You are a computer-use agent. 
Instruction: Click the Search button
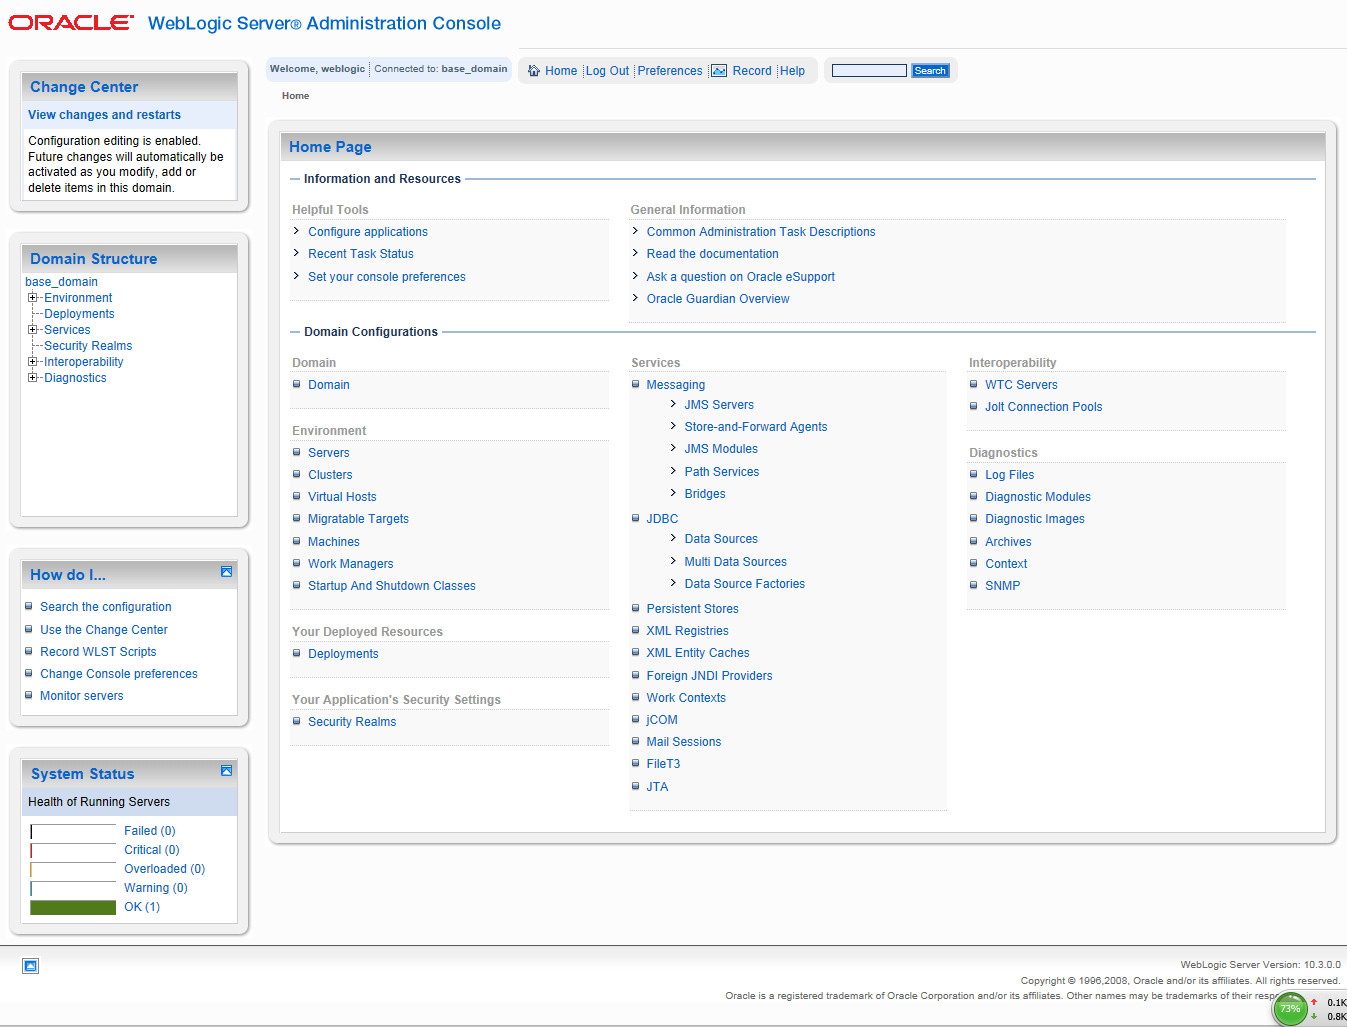930,71
